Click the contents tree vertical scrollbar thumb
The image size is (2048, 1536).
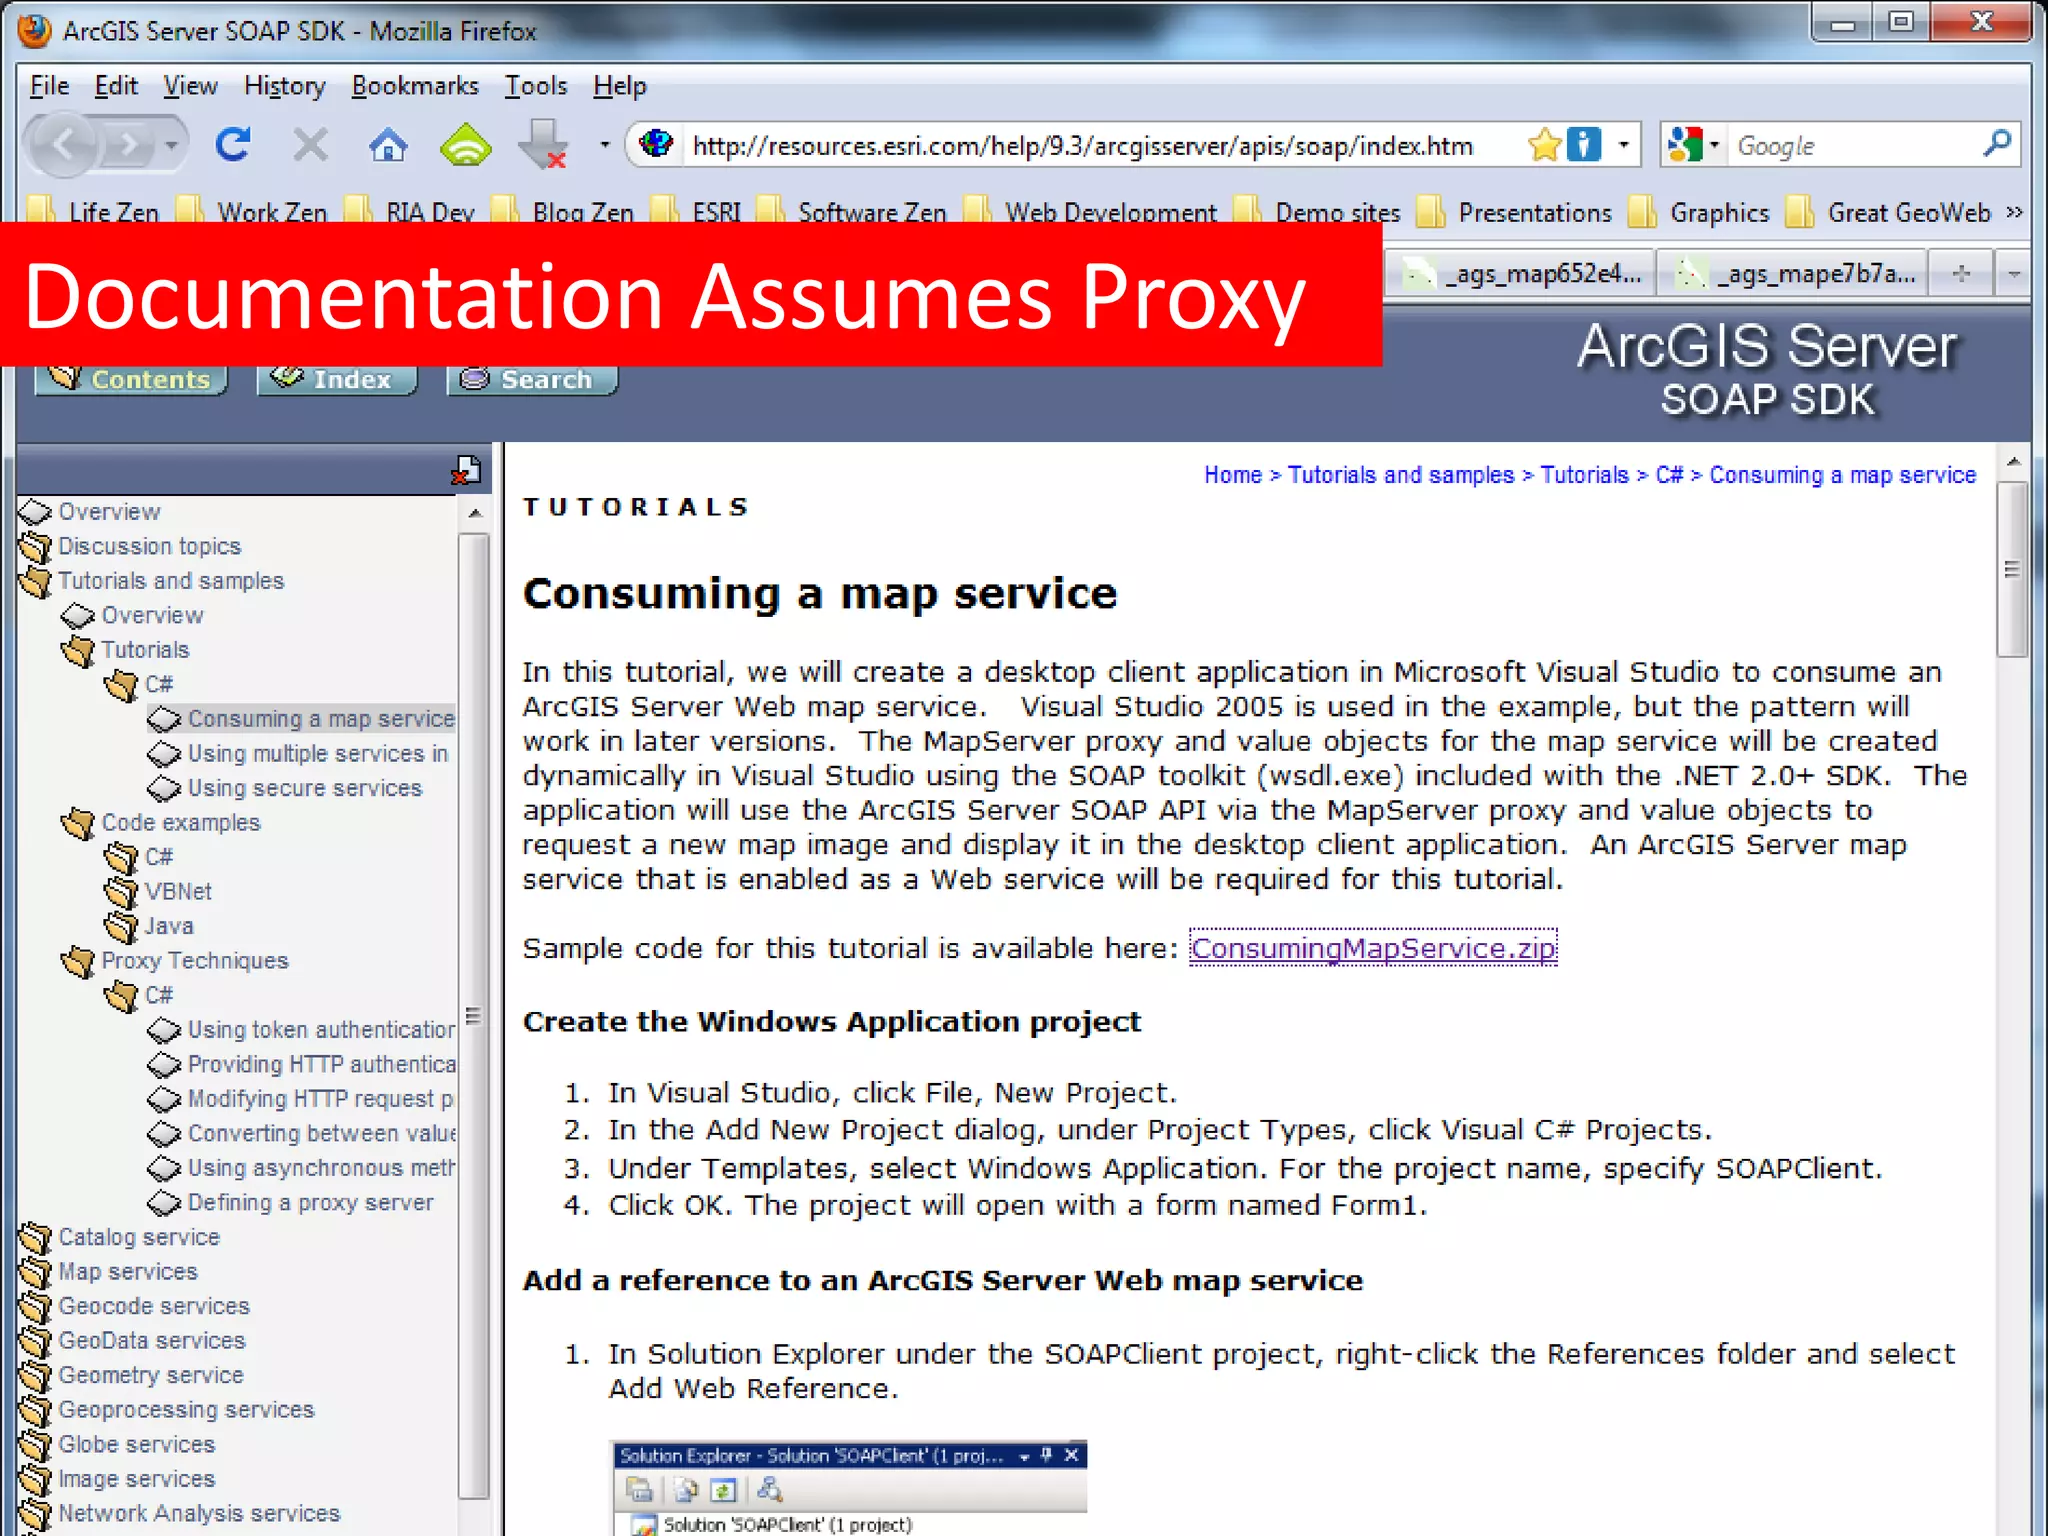point(474,1016)
